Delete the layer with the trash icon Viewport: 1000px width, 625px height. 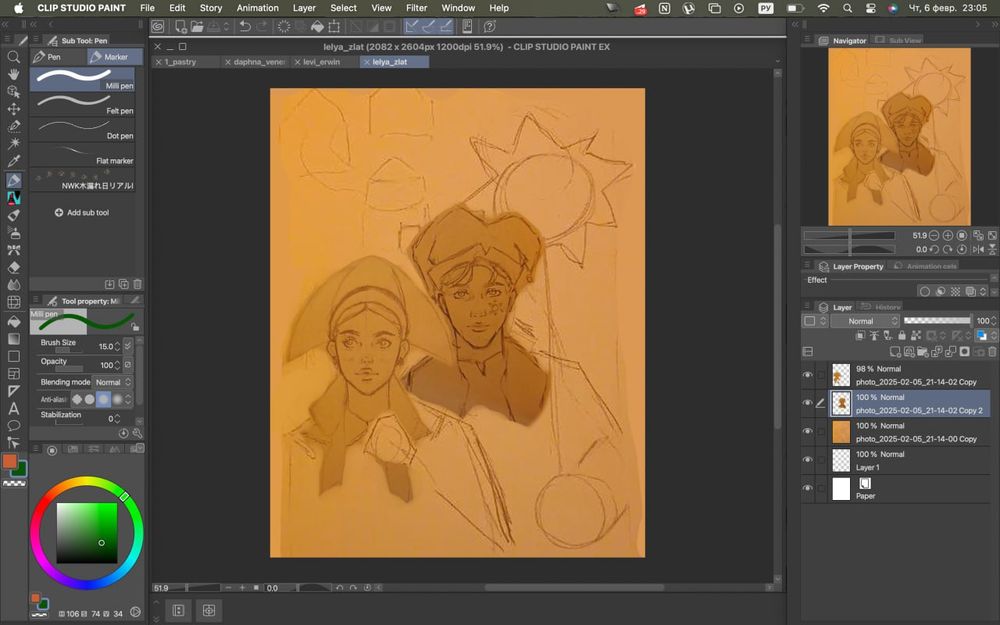(x=992, y=352)
